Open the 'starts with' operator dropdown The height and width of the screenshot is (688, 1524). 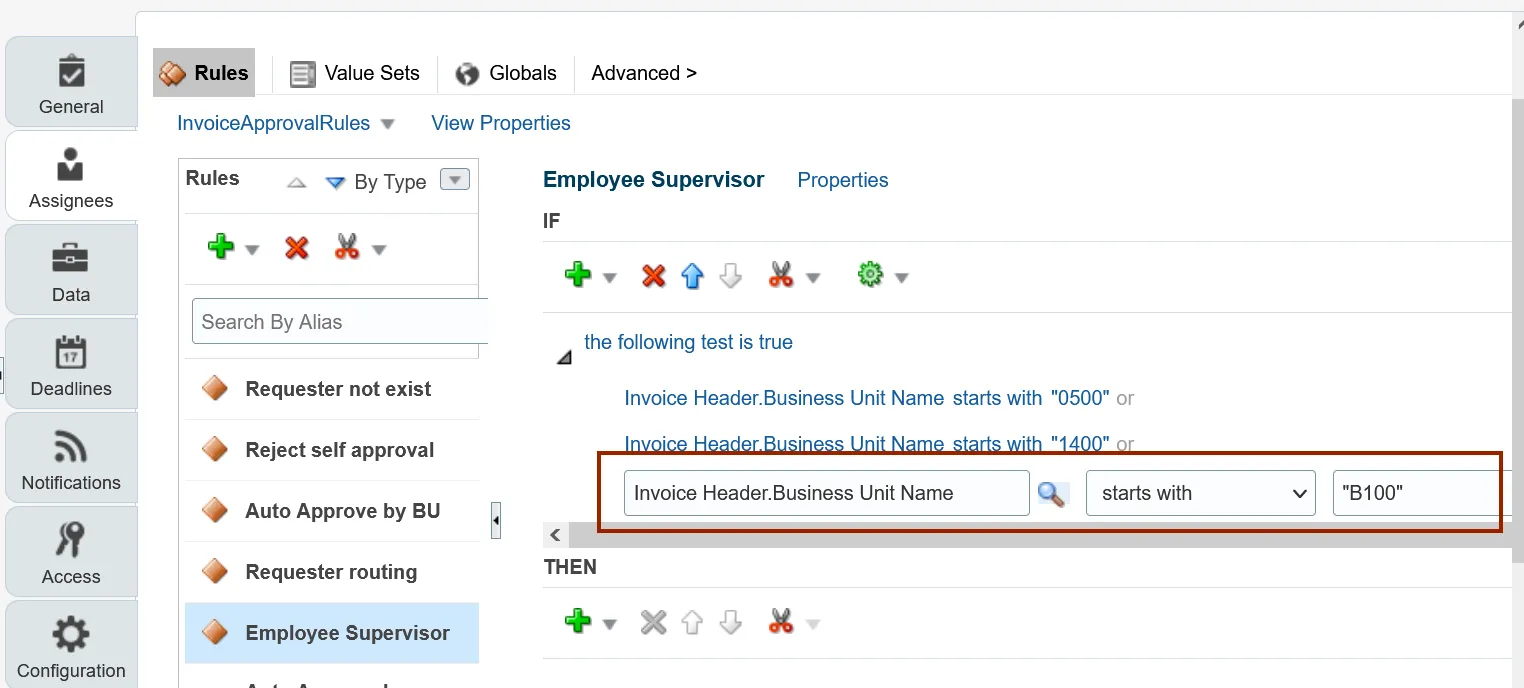pos(1200,494)
